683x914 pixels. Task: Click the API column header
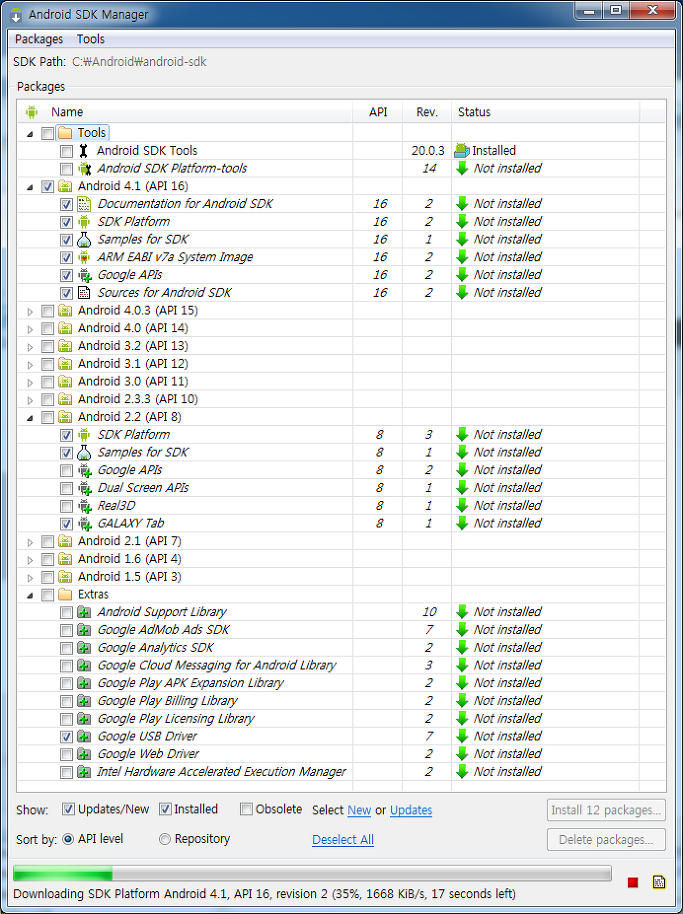(x=378, y=112)
